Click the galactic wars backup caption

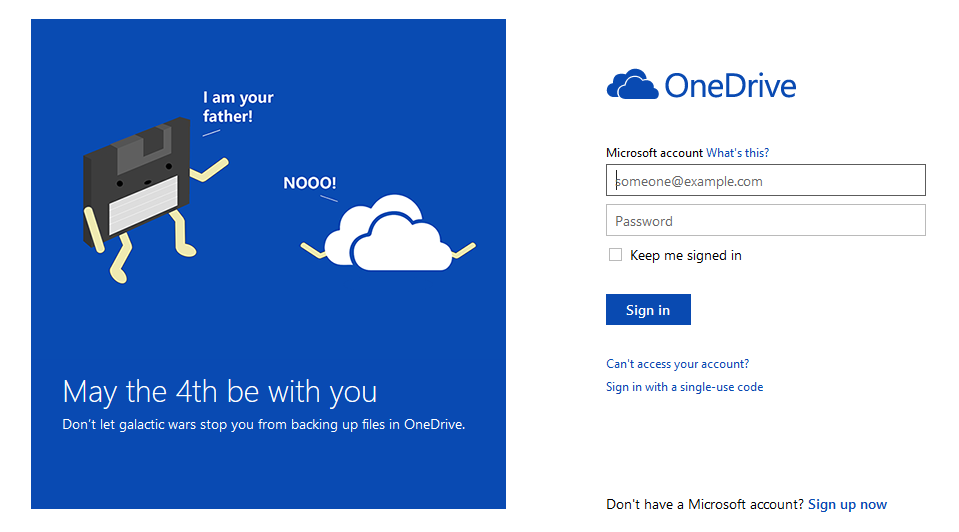264,424
